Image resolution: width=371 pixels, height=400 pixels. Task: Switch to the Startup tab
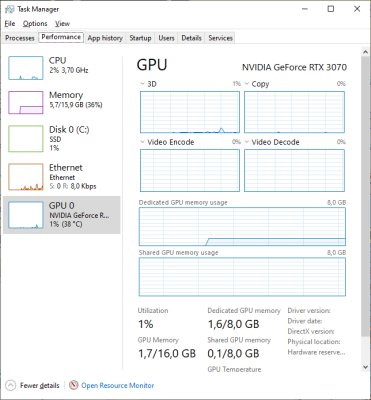coord(140,38)
